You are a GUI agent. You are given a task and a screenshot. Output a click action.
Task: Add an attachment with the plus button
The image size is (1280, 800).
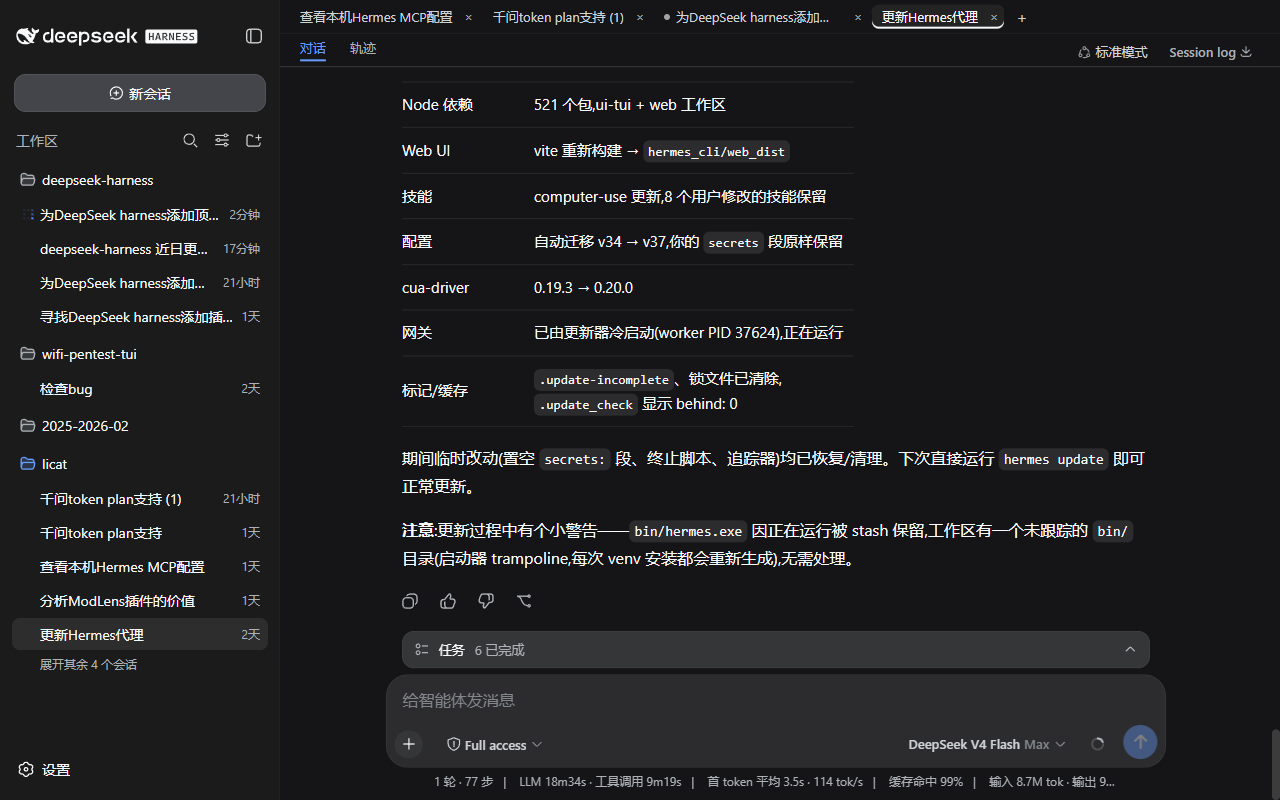408,744
